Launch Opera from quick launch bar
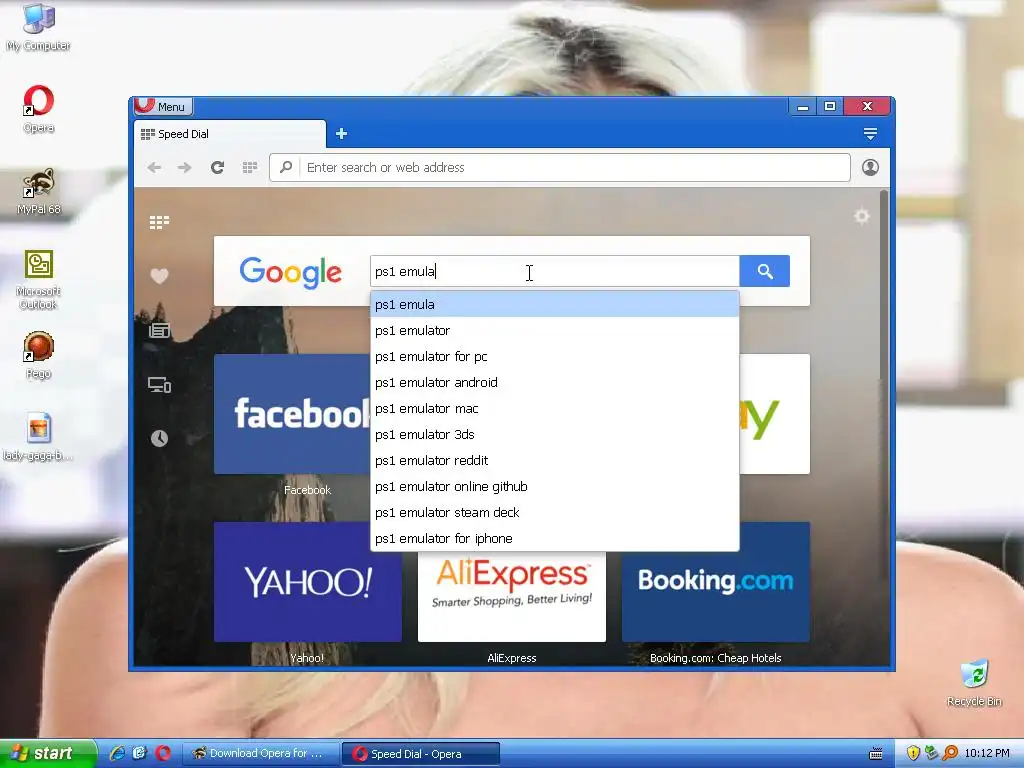1024x768 pixels. coord(163,754)
